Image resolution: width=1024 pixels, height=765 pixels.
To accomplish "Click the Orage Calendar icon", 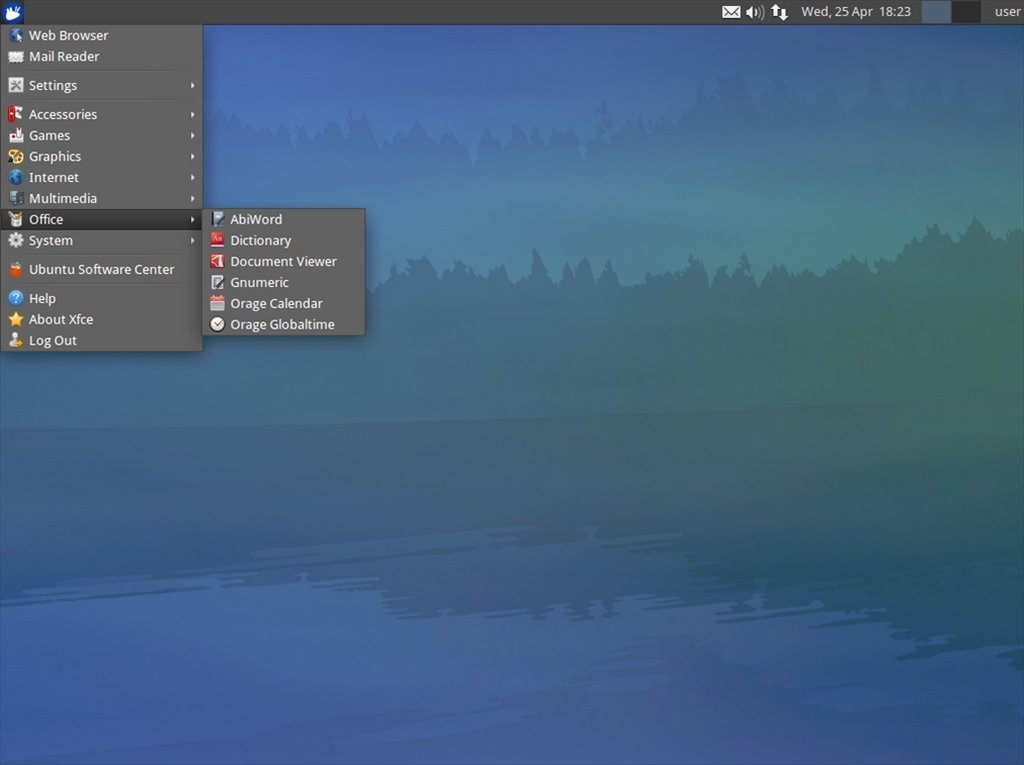I will coord(217,303).
